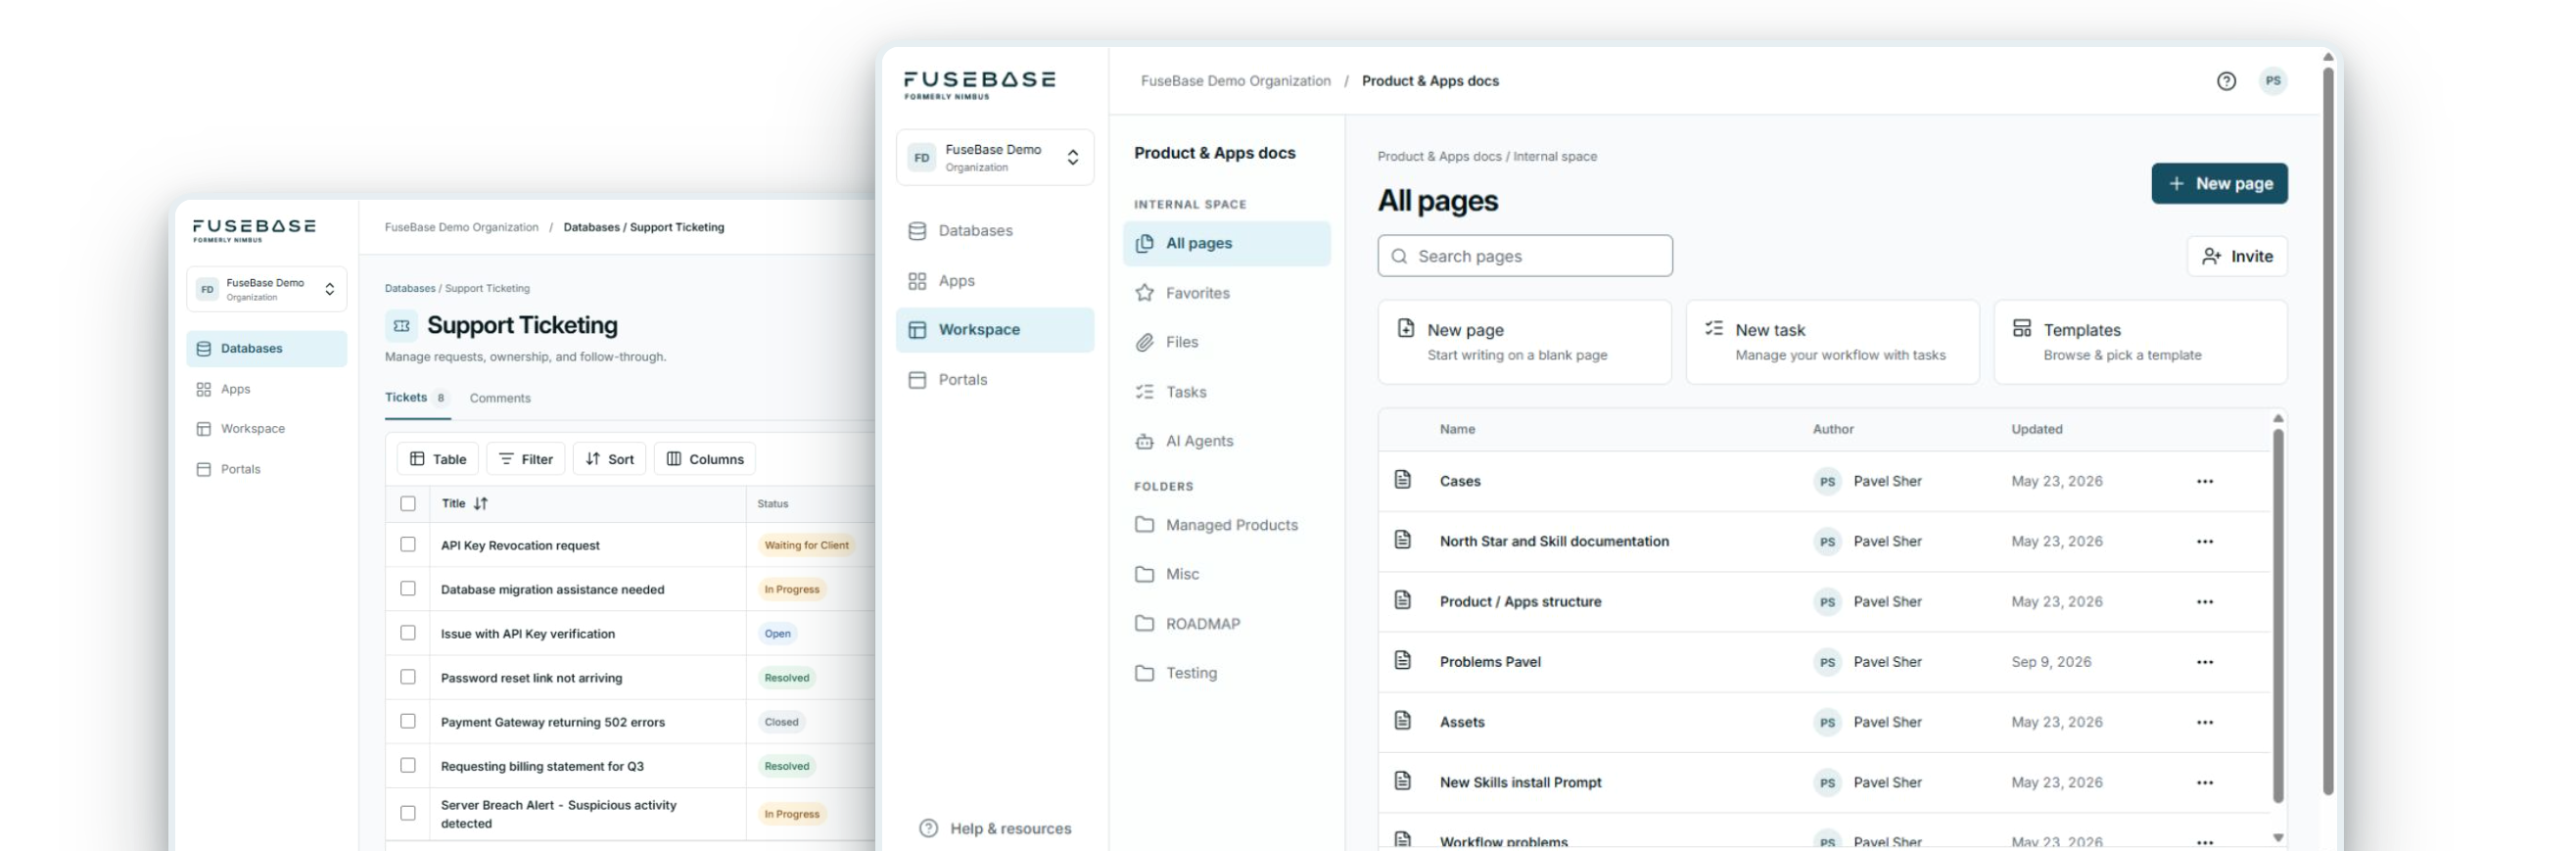Check Database migration assistance needed ticket

pos(408,589)
